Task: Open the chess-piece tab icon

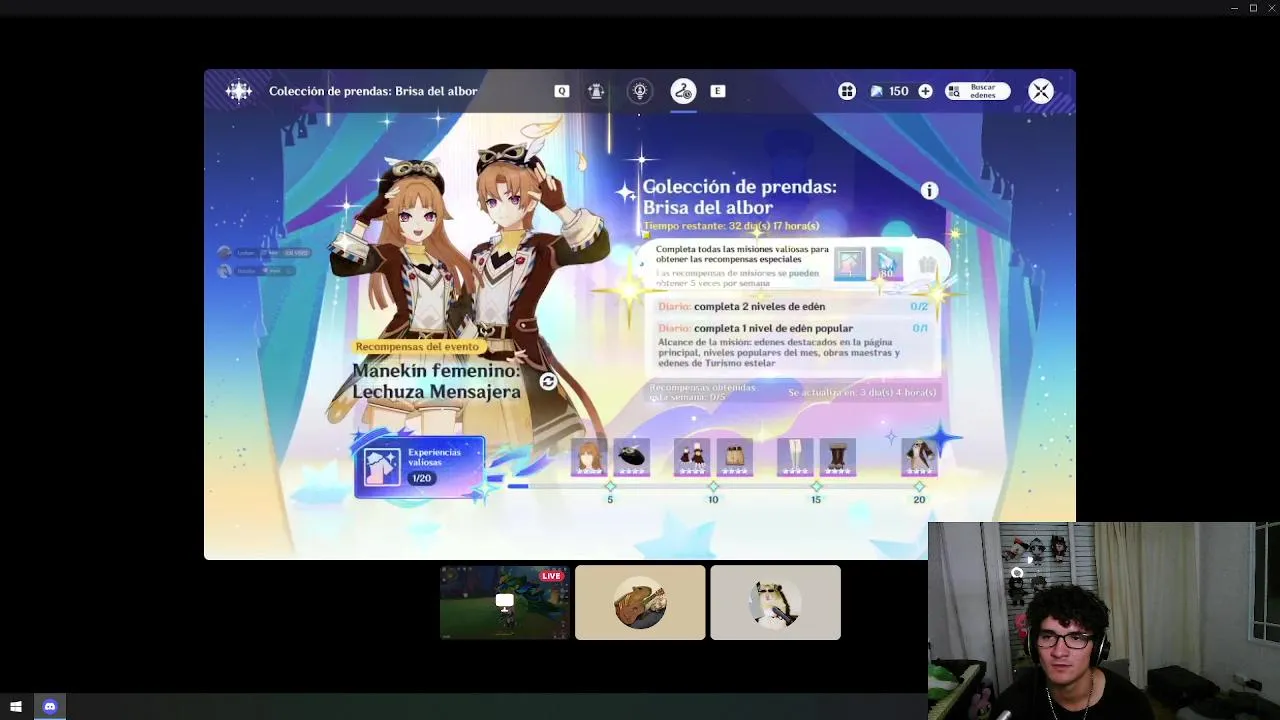Action: pyautogui.click(x=596, y=91)
